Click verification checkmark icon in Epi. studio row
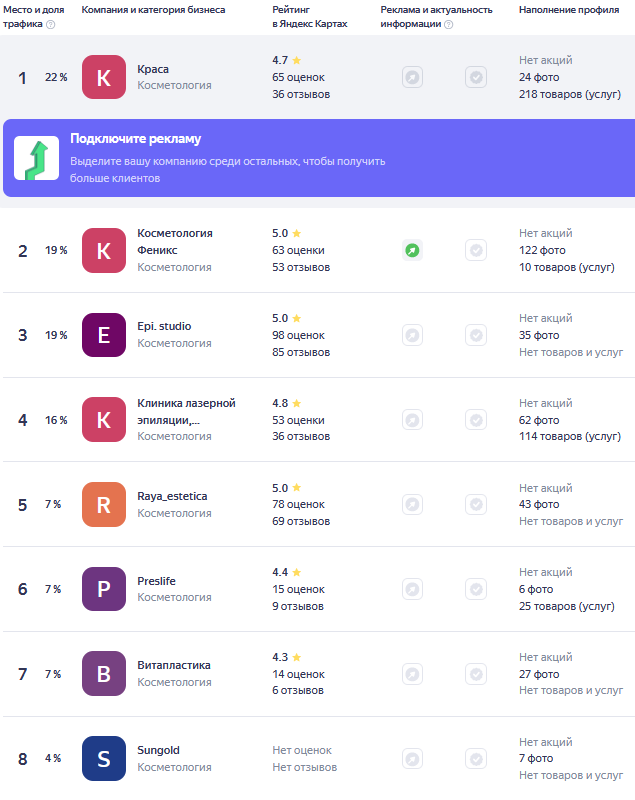The image size is (635, 800). tap(476, 335)
